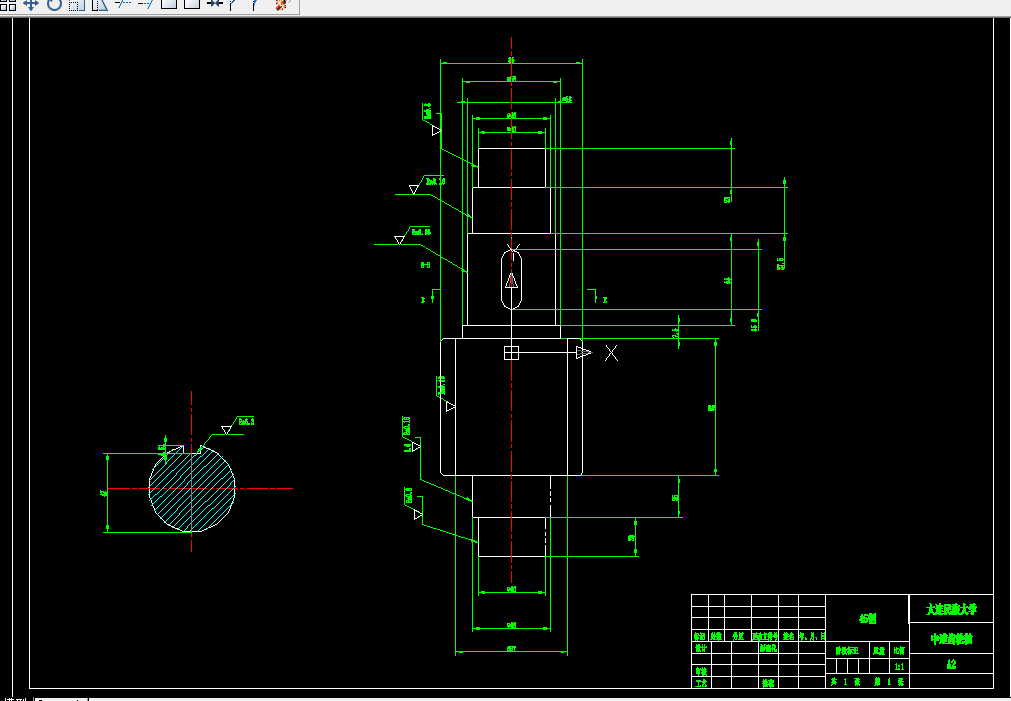Select the keyway slot on the shaft

tap(511, 280)
